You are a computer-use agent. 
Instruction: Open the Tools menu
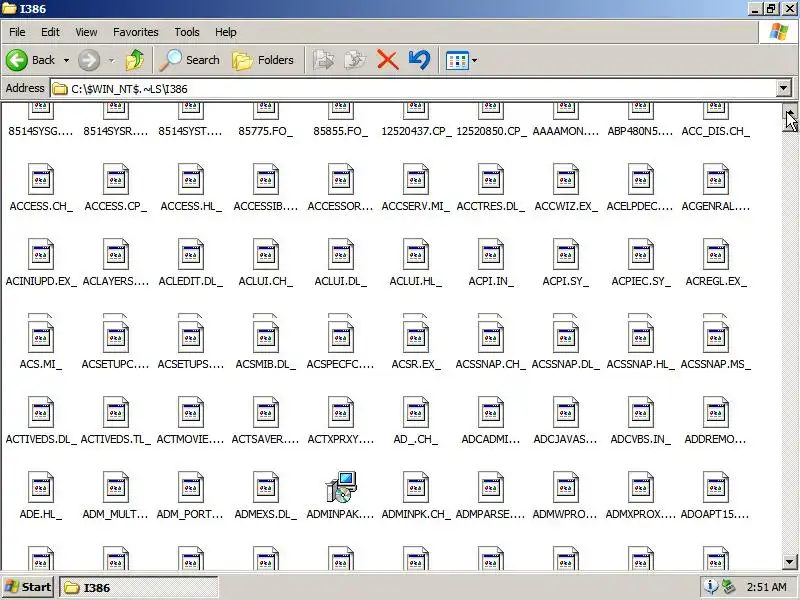tap(187, 32)
